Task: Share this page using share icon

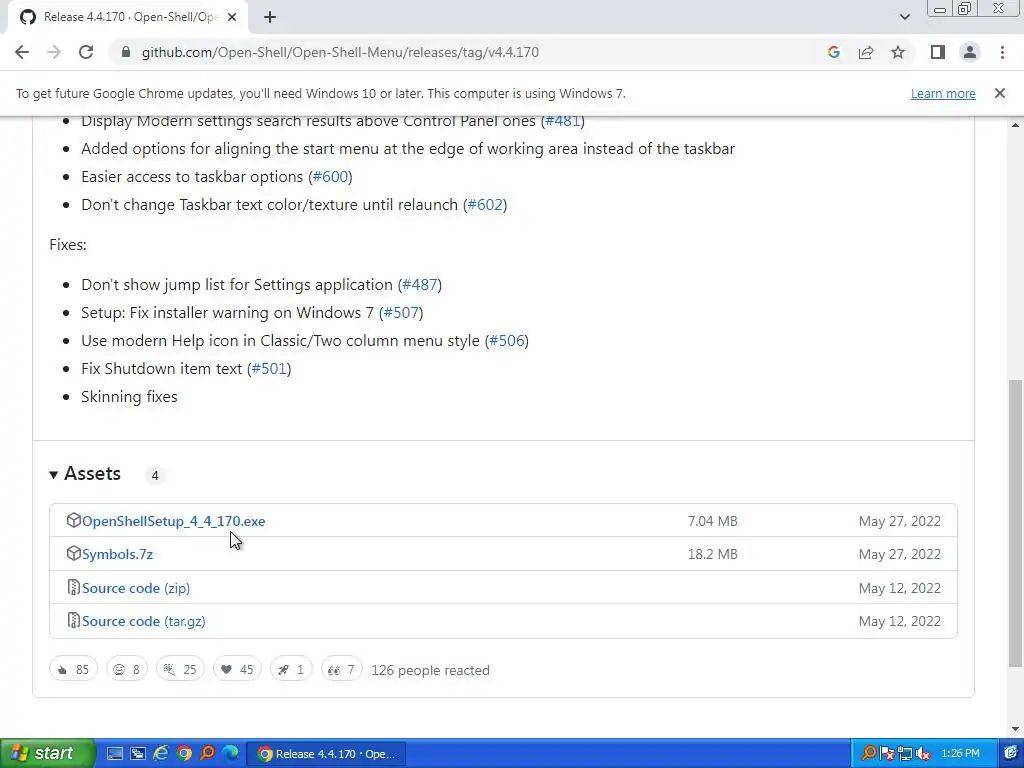Action: tap(866, 52)
